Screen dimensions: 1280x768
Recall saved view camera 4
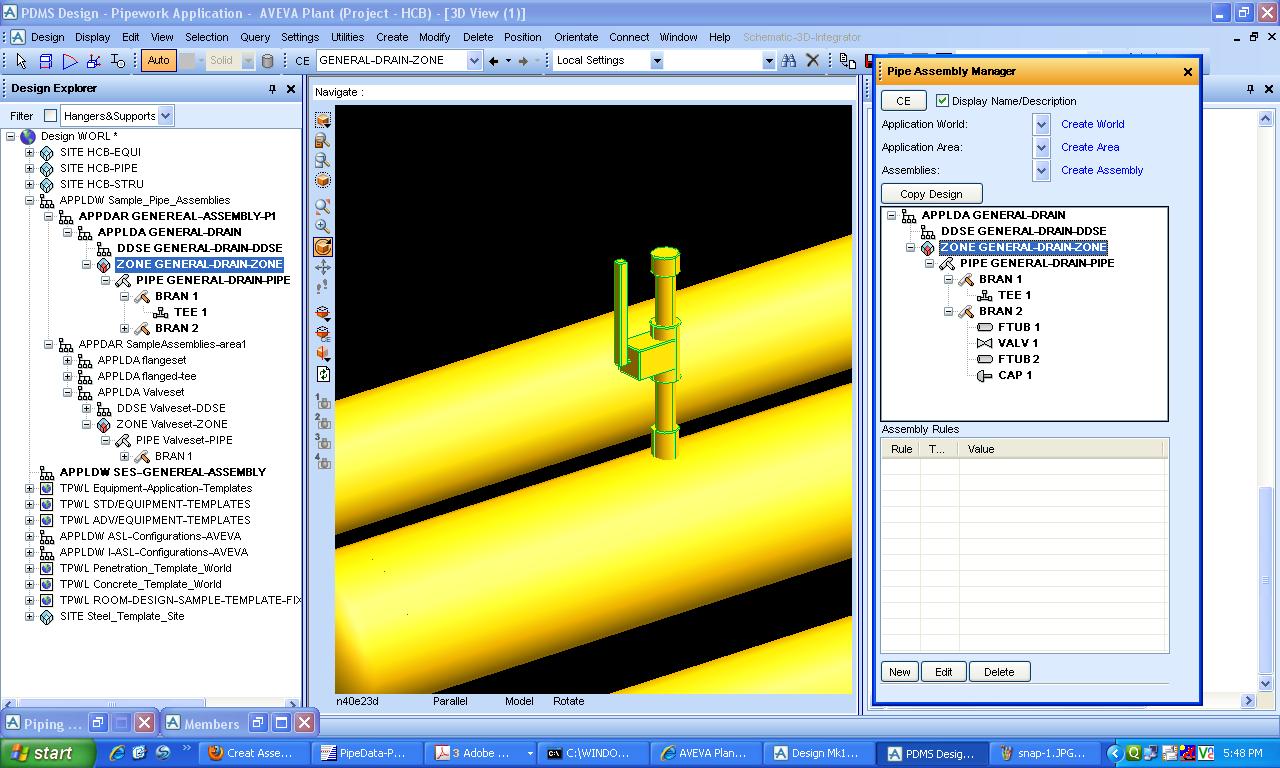(323, 461)
